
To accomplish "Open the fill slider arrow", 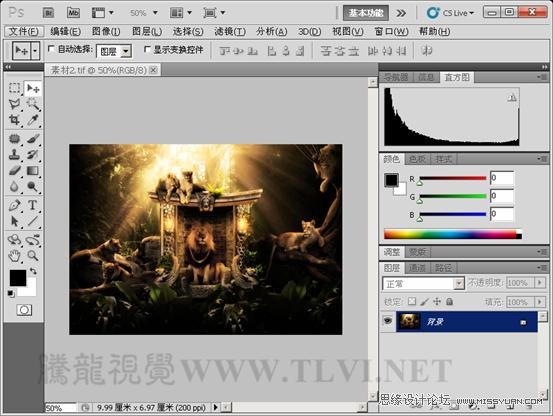I will click(x=539, y=302).
